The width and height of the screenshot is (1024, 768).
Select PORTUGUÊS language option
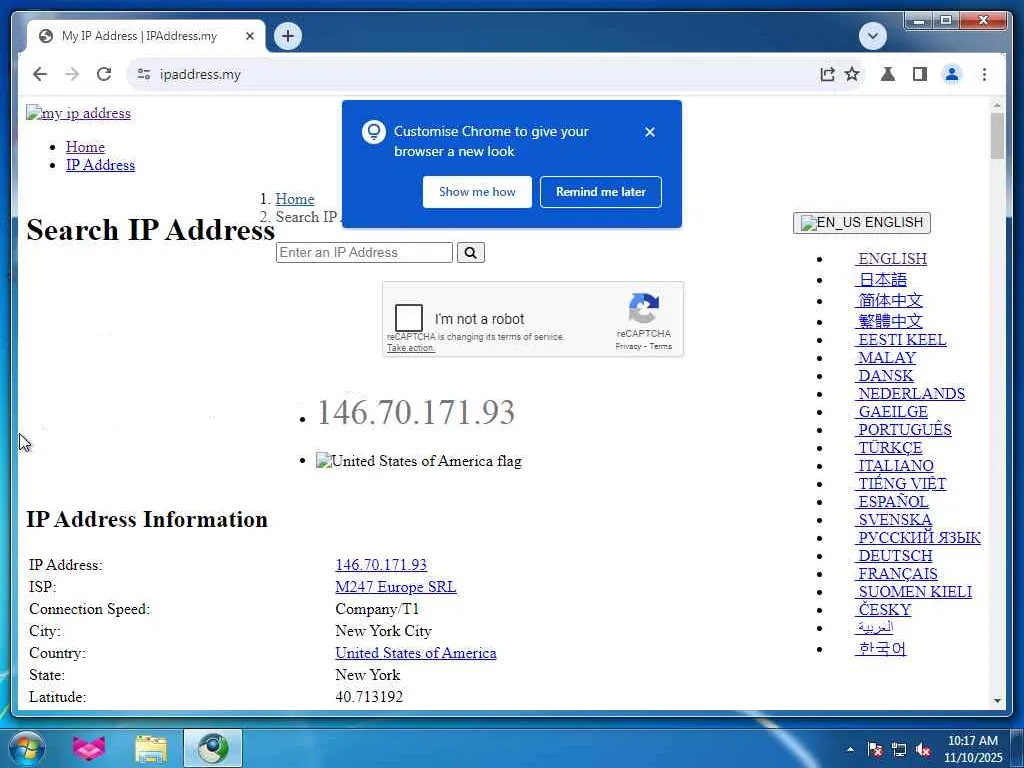(903, 430)
